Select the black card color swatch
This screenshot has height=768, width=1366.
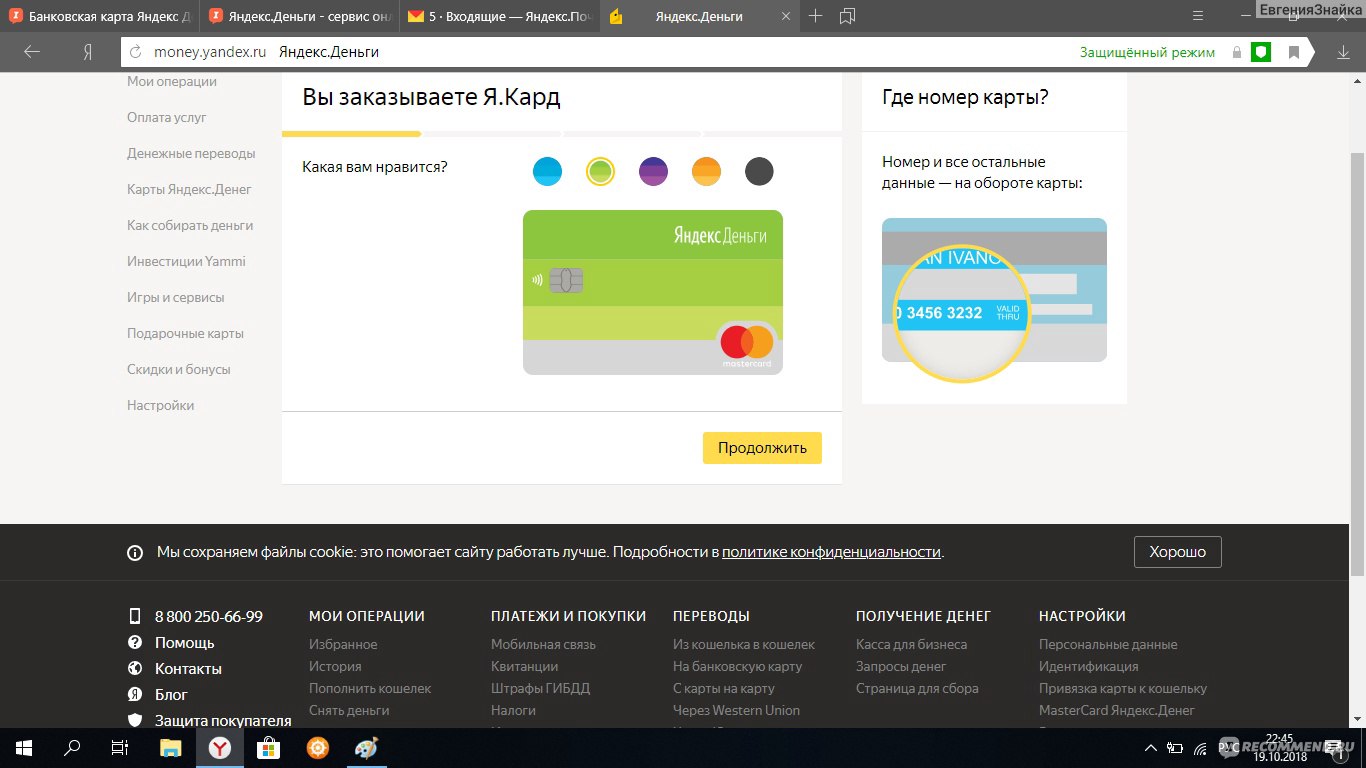click(x=759, y=172)
